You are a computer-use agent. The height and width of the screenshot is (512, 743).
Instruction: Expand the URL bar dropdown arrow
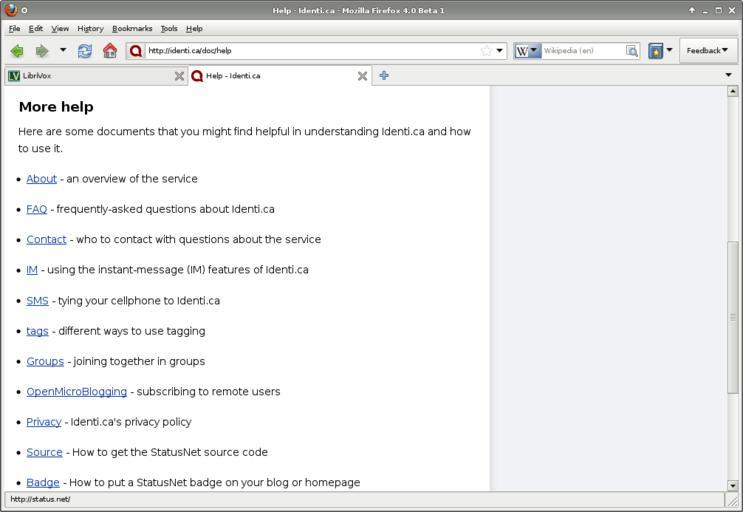[x=500, y=51]
